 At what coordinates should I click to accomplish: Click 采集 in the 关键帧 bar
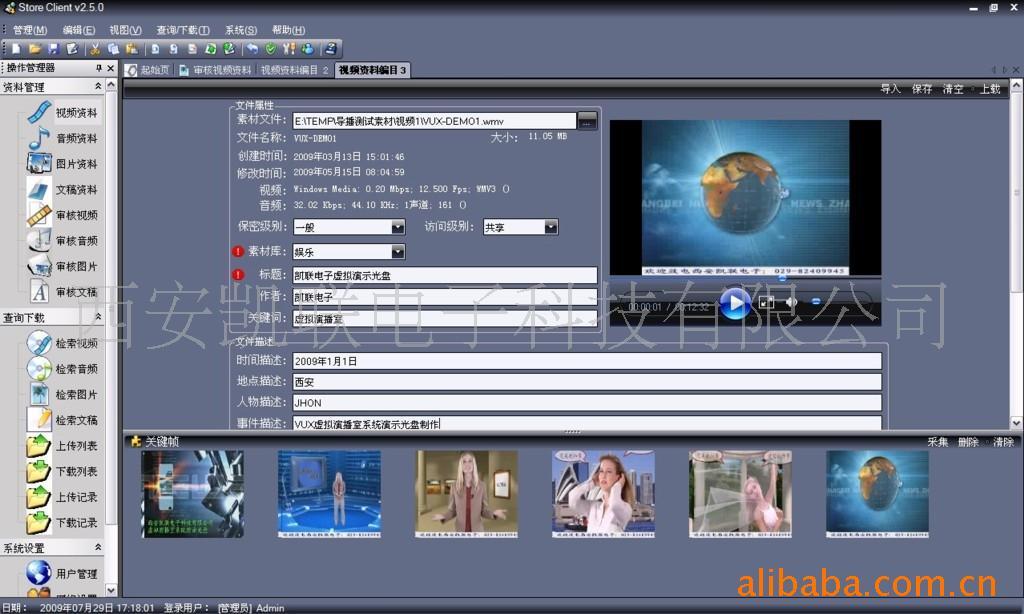[938, 442]
